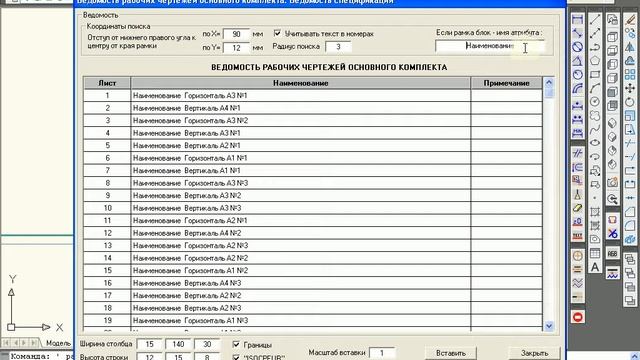Select the Offset tool
The image size is (640, 360).
(630, 61)
